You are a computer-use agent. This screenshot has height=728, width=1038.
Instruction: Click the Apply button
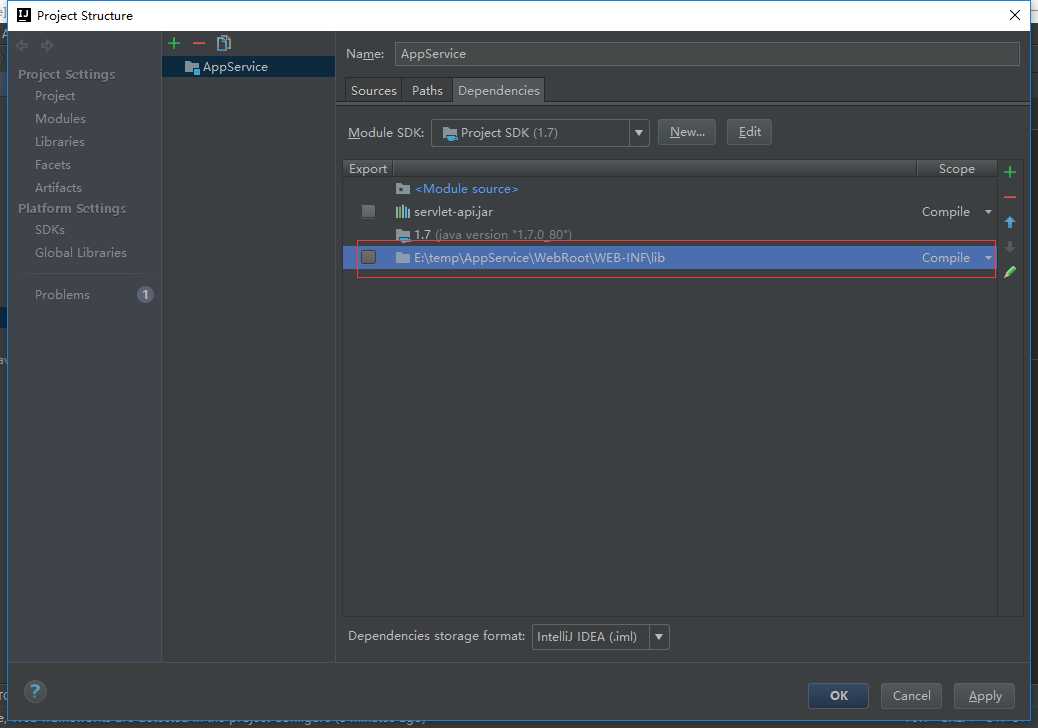pos(984,696)
